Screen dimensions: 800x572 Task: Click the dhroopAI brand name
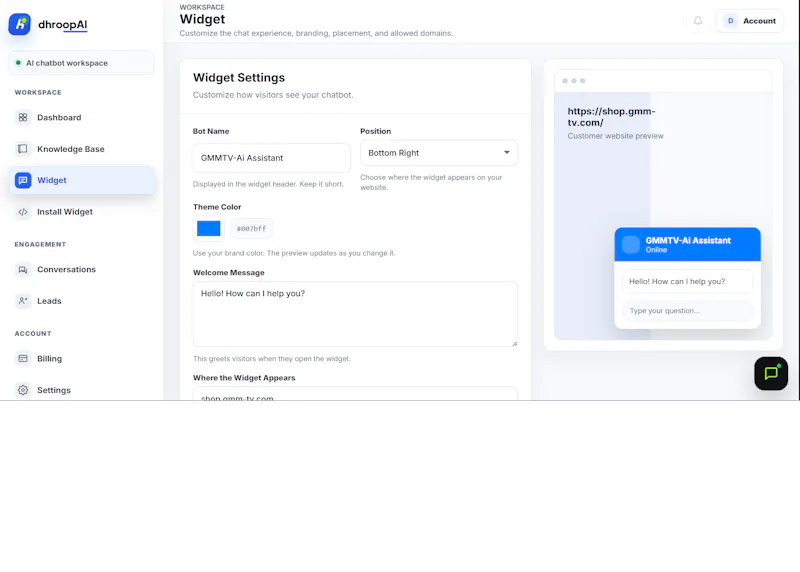coord(63,24)
